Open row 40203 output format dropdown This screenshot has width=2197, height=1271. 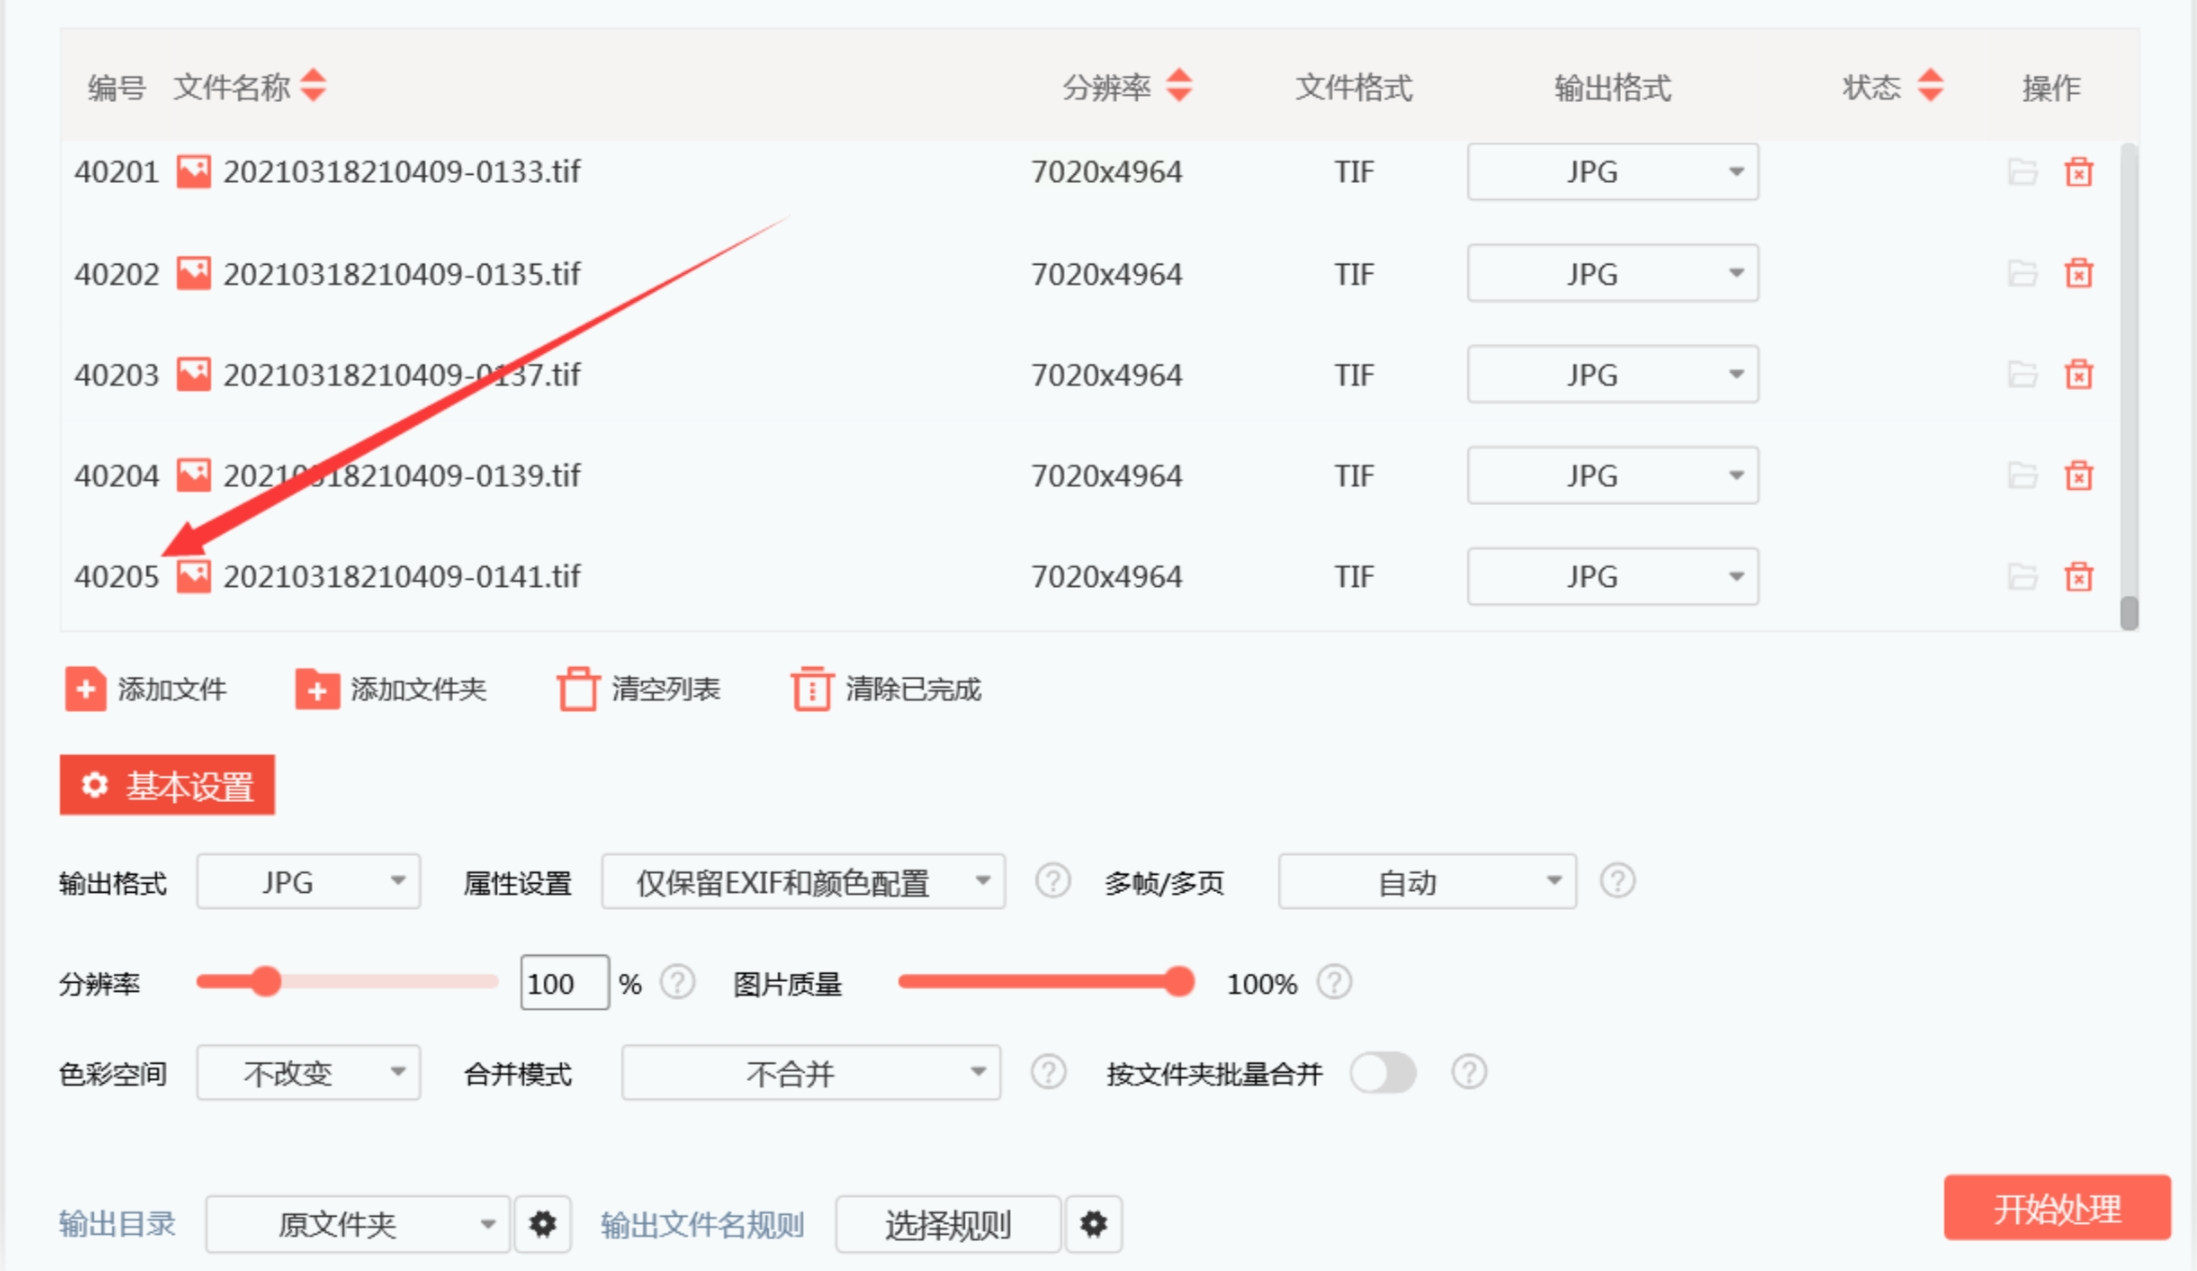(1612, 375)
